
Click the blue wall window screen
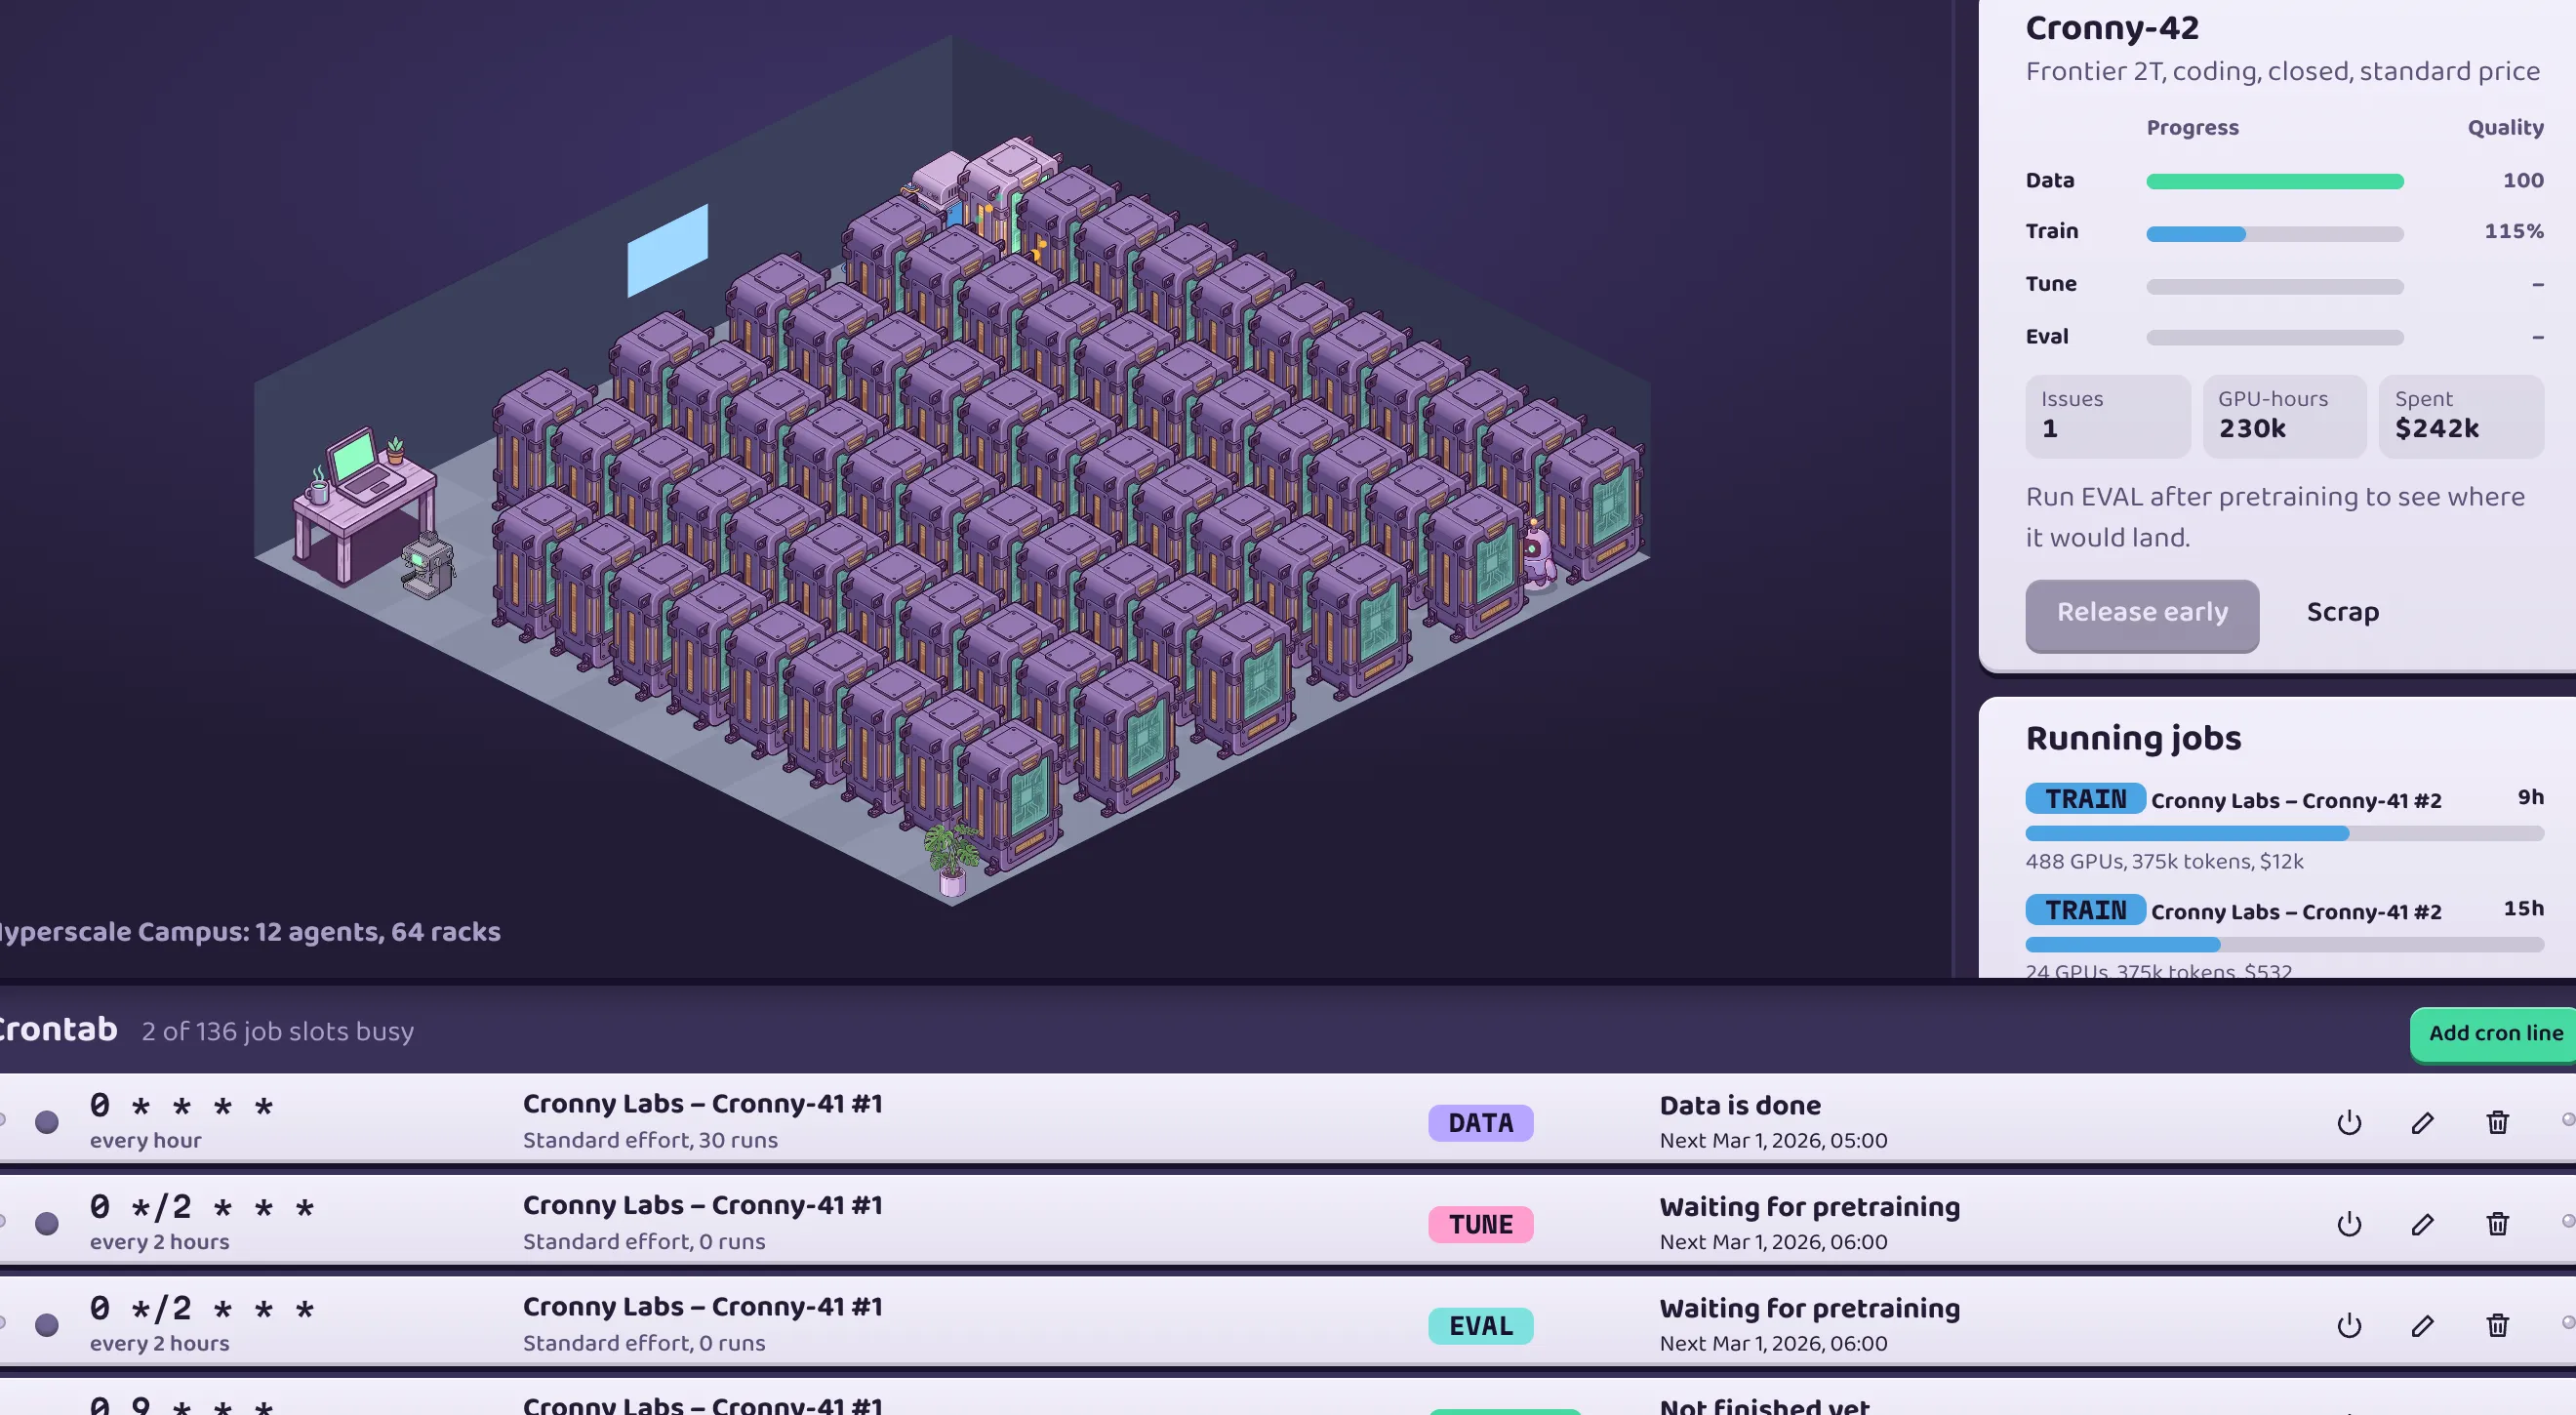[x=667, y=250]
